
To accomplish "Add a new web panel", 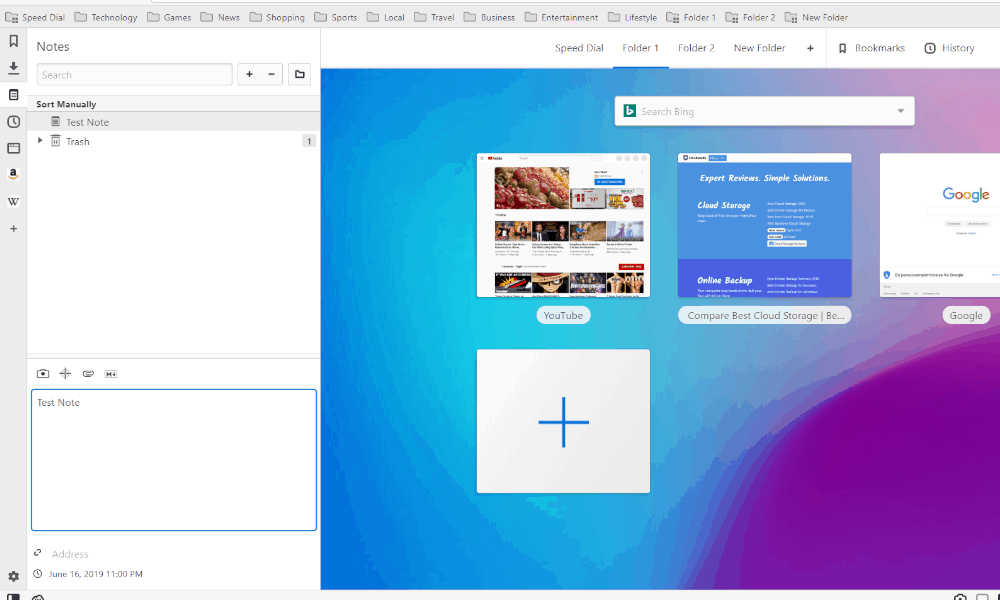I will tap(13, 228).
